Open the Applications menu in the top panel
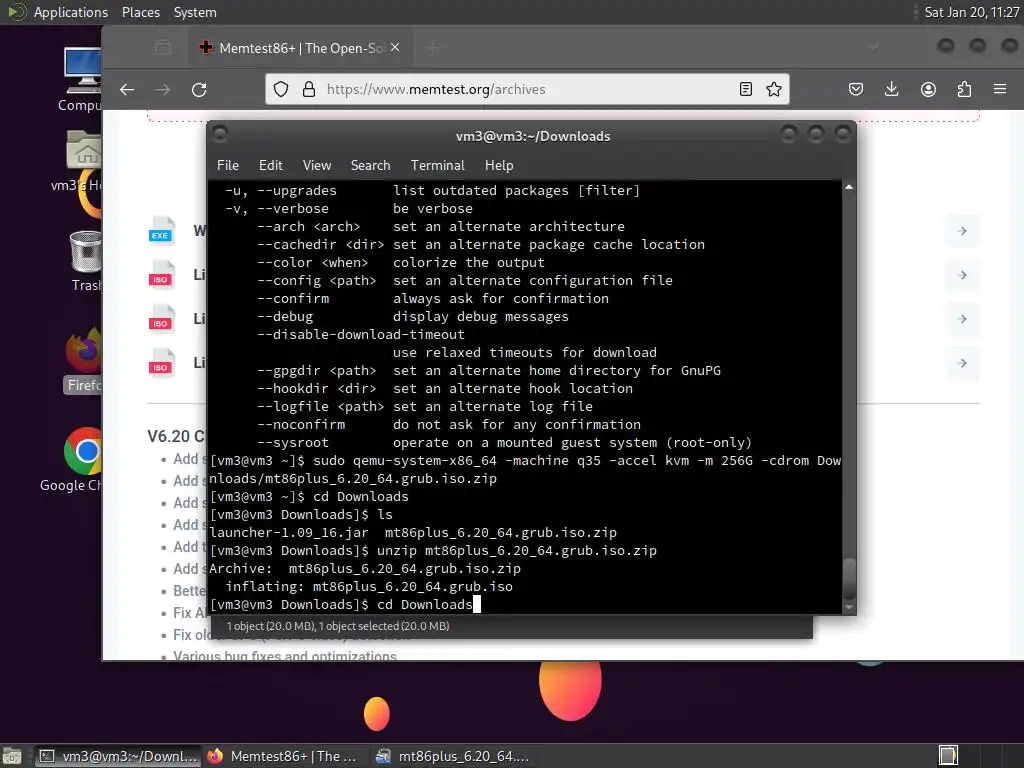This screenshot has width=1024, height=768. pos(70,12)
